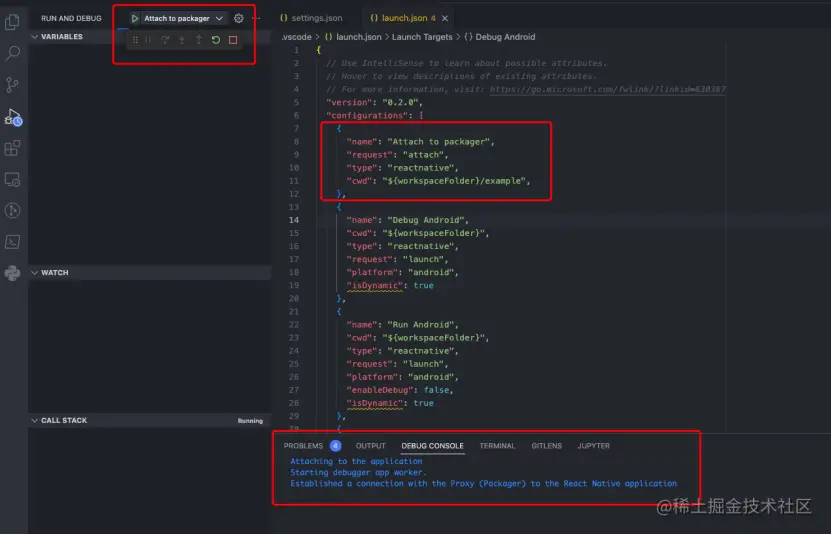Switch to the Terminal panel tab
This screenshot has height=535, width=831.
coord(497,446)
